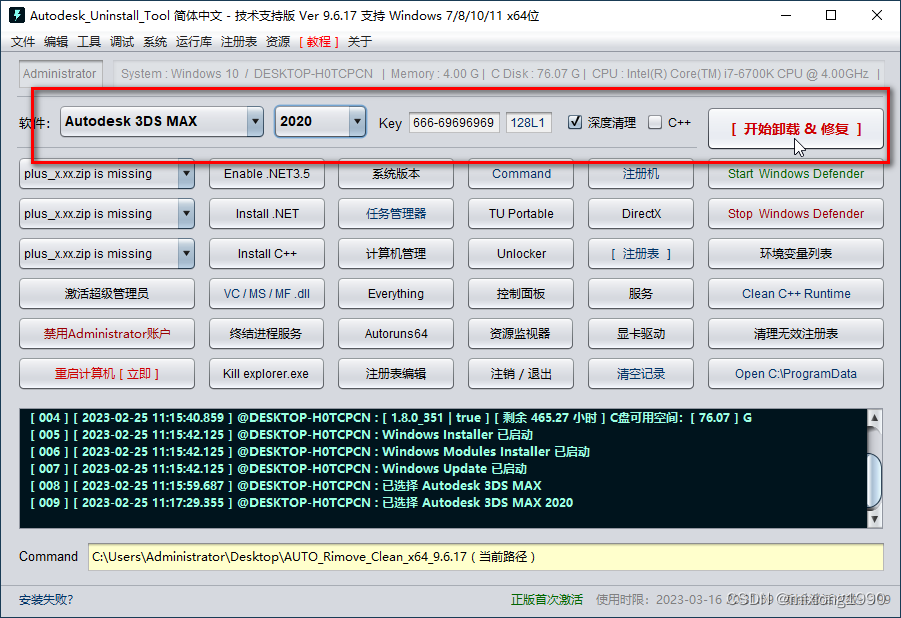Click the DirectX button
Screen dimensions: 901x618
[x=641, y=214]
